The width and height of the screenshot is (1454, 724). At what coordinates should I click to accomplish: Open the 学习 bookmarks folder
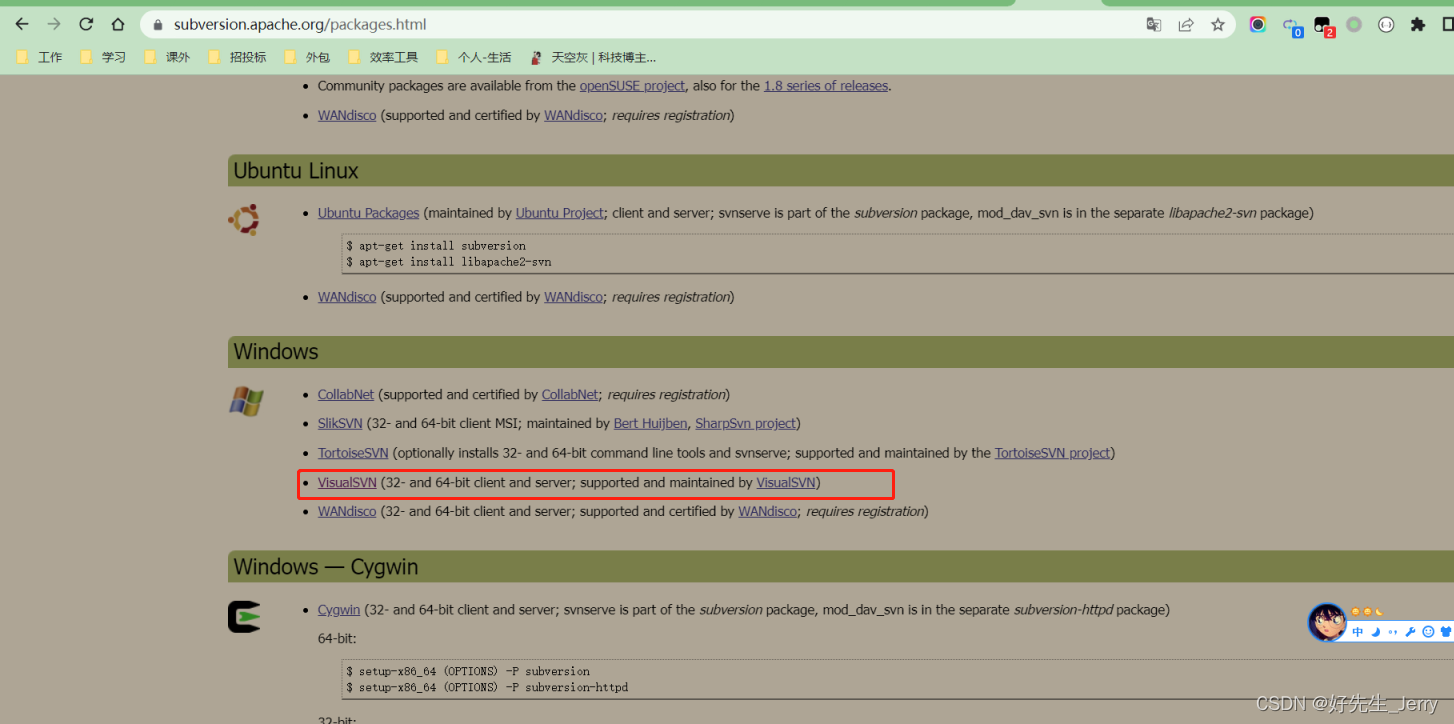point(104,57)
